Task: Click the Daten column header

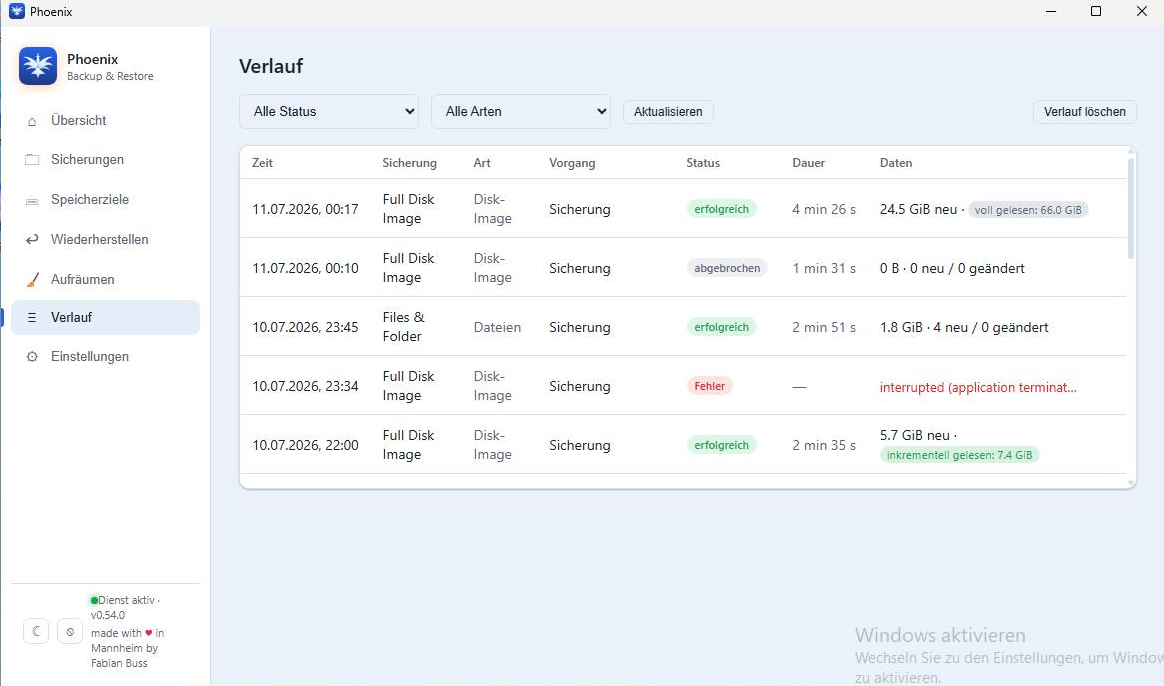Action: [x=896, y=163]
